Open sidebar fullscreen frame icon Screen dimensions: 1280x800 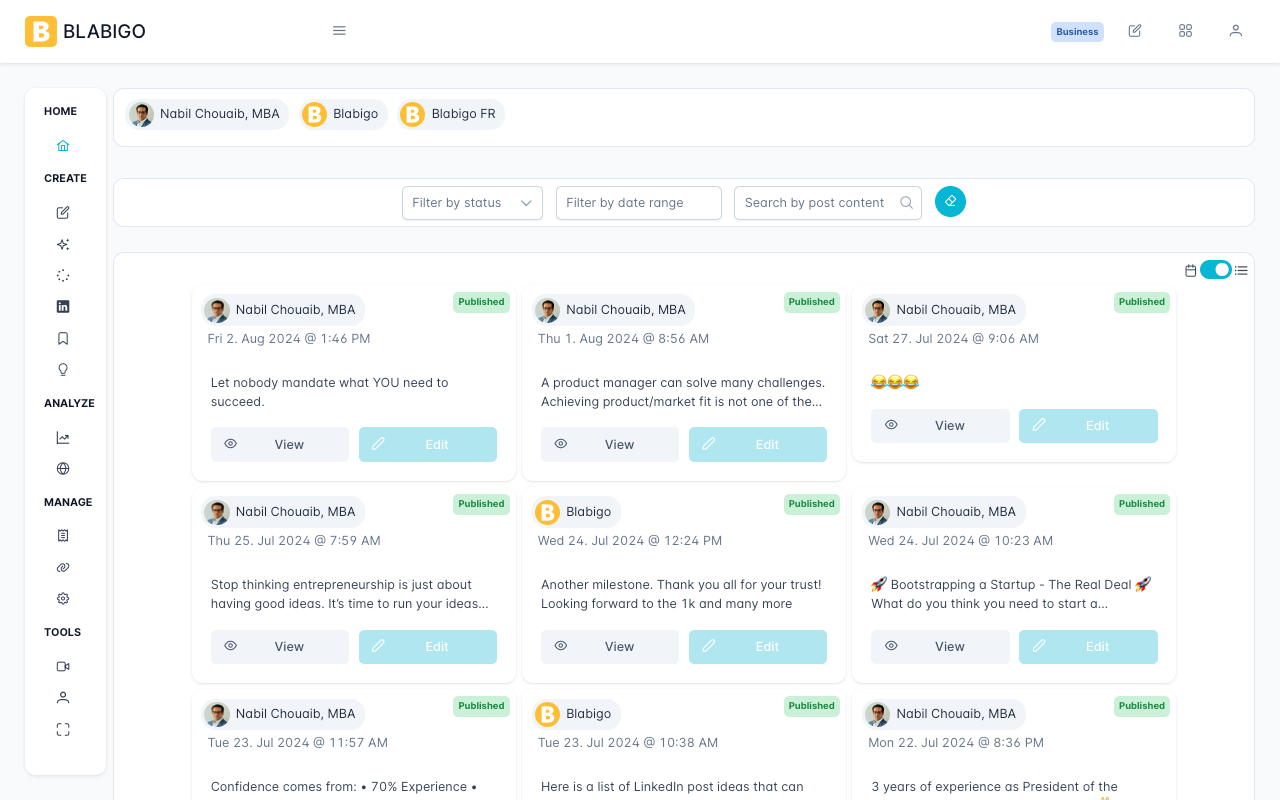pos(63,730)
